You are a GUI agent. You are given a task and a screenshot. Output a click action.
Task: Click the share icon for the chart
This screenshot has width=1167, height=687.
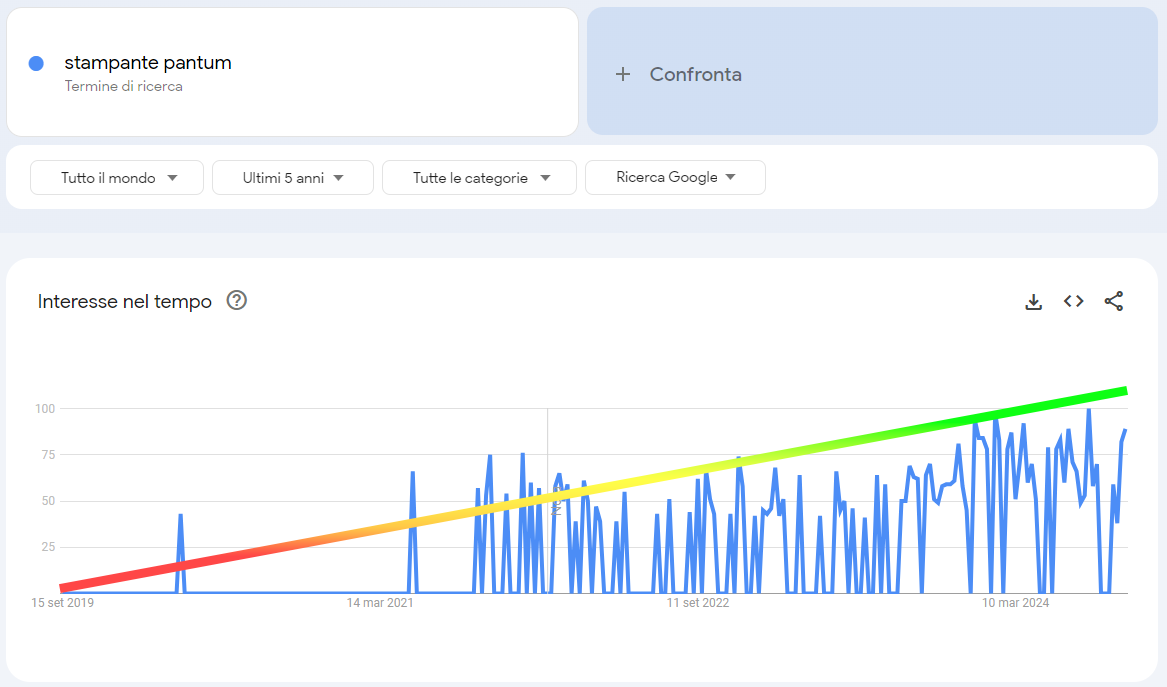(x=1113, y=302)
